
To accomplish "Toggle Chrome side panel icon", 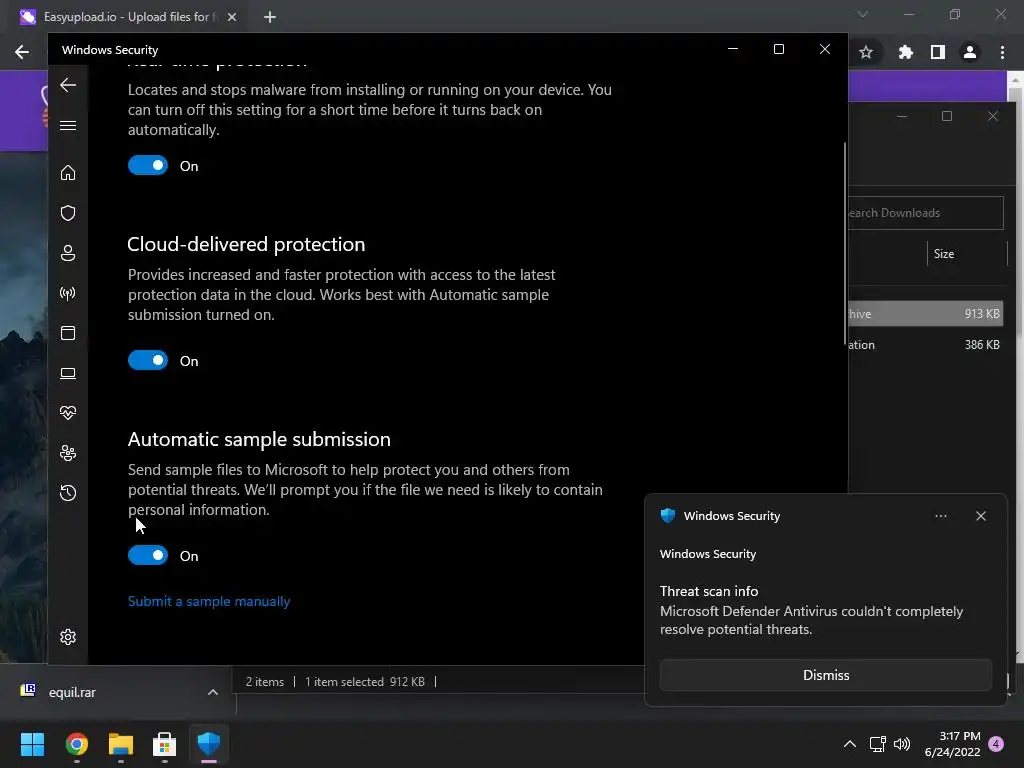I will (938, 52).
